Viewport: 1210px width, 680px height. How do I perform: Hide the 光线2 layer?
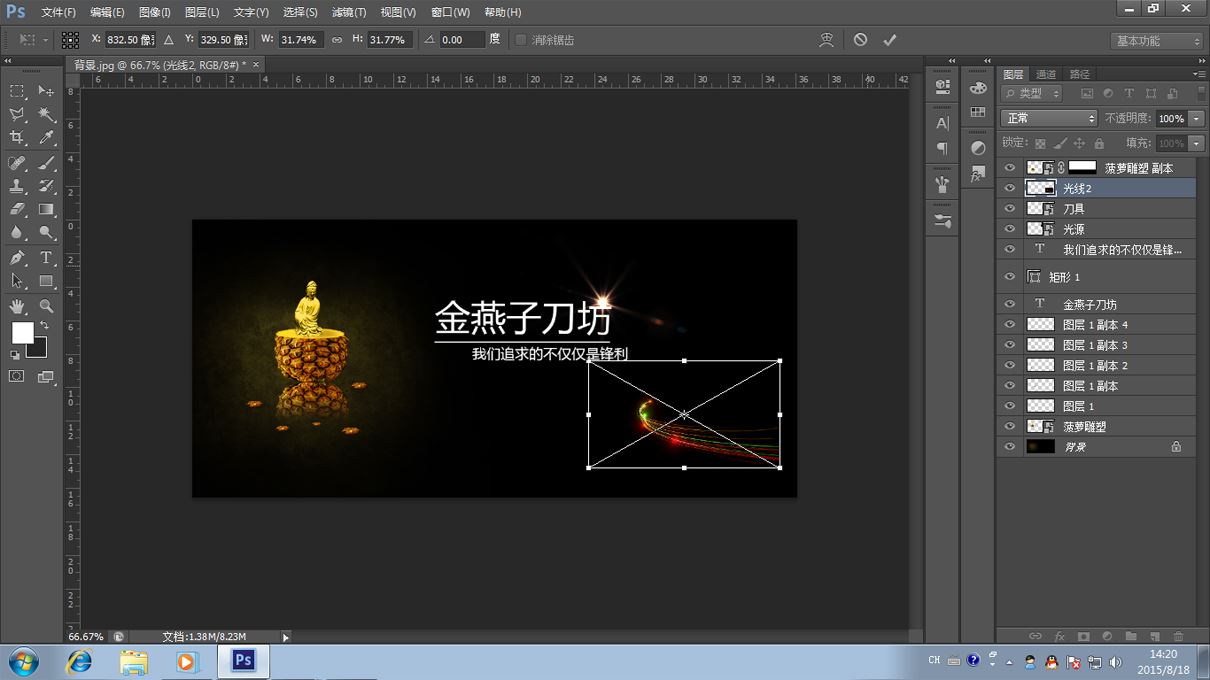tap(1010, 188)
